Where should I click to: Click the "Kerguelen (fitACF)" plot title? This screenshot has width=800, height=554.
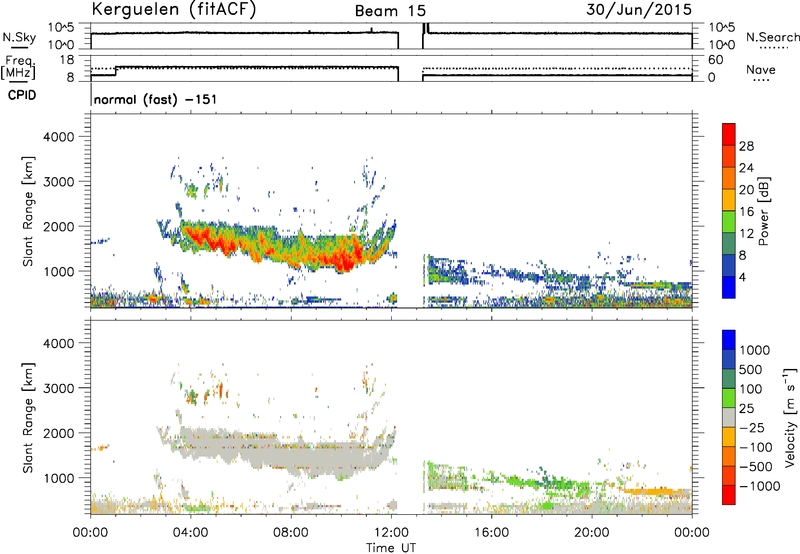click(173, 10)
